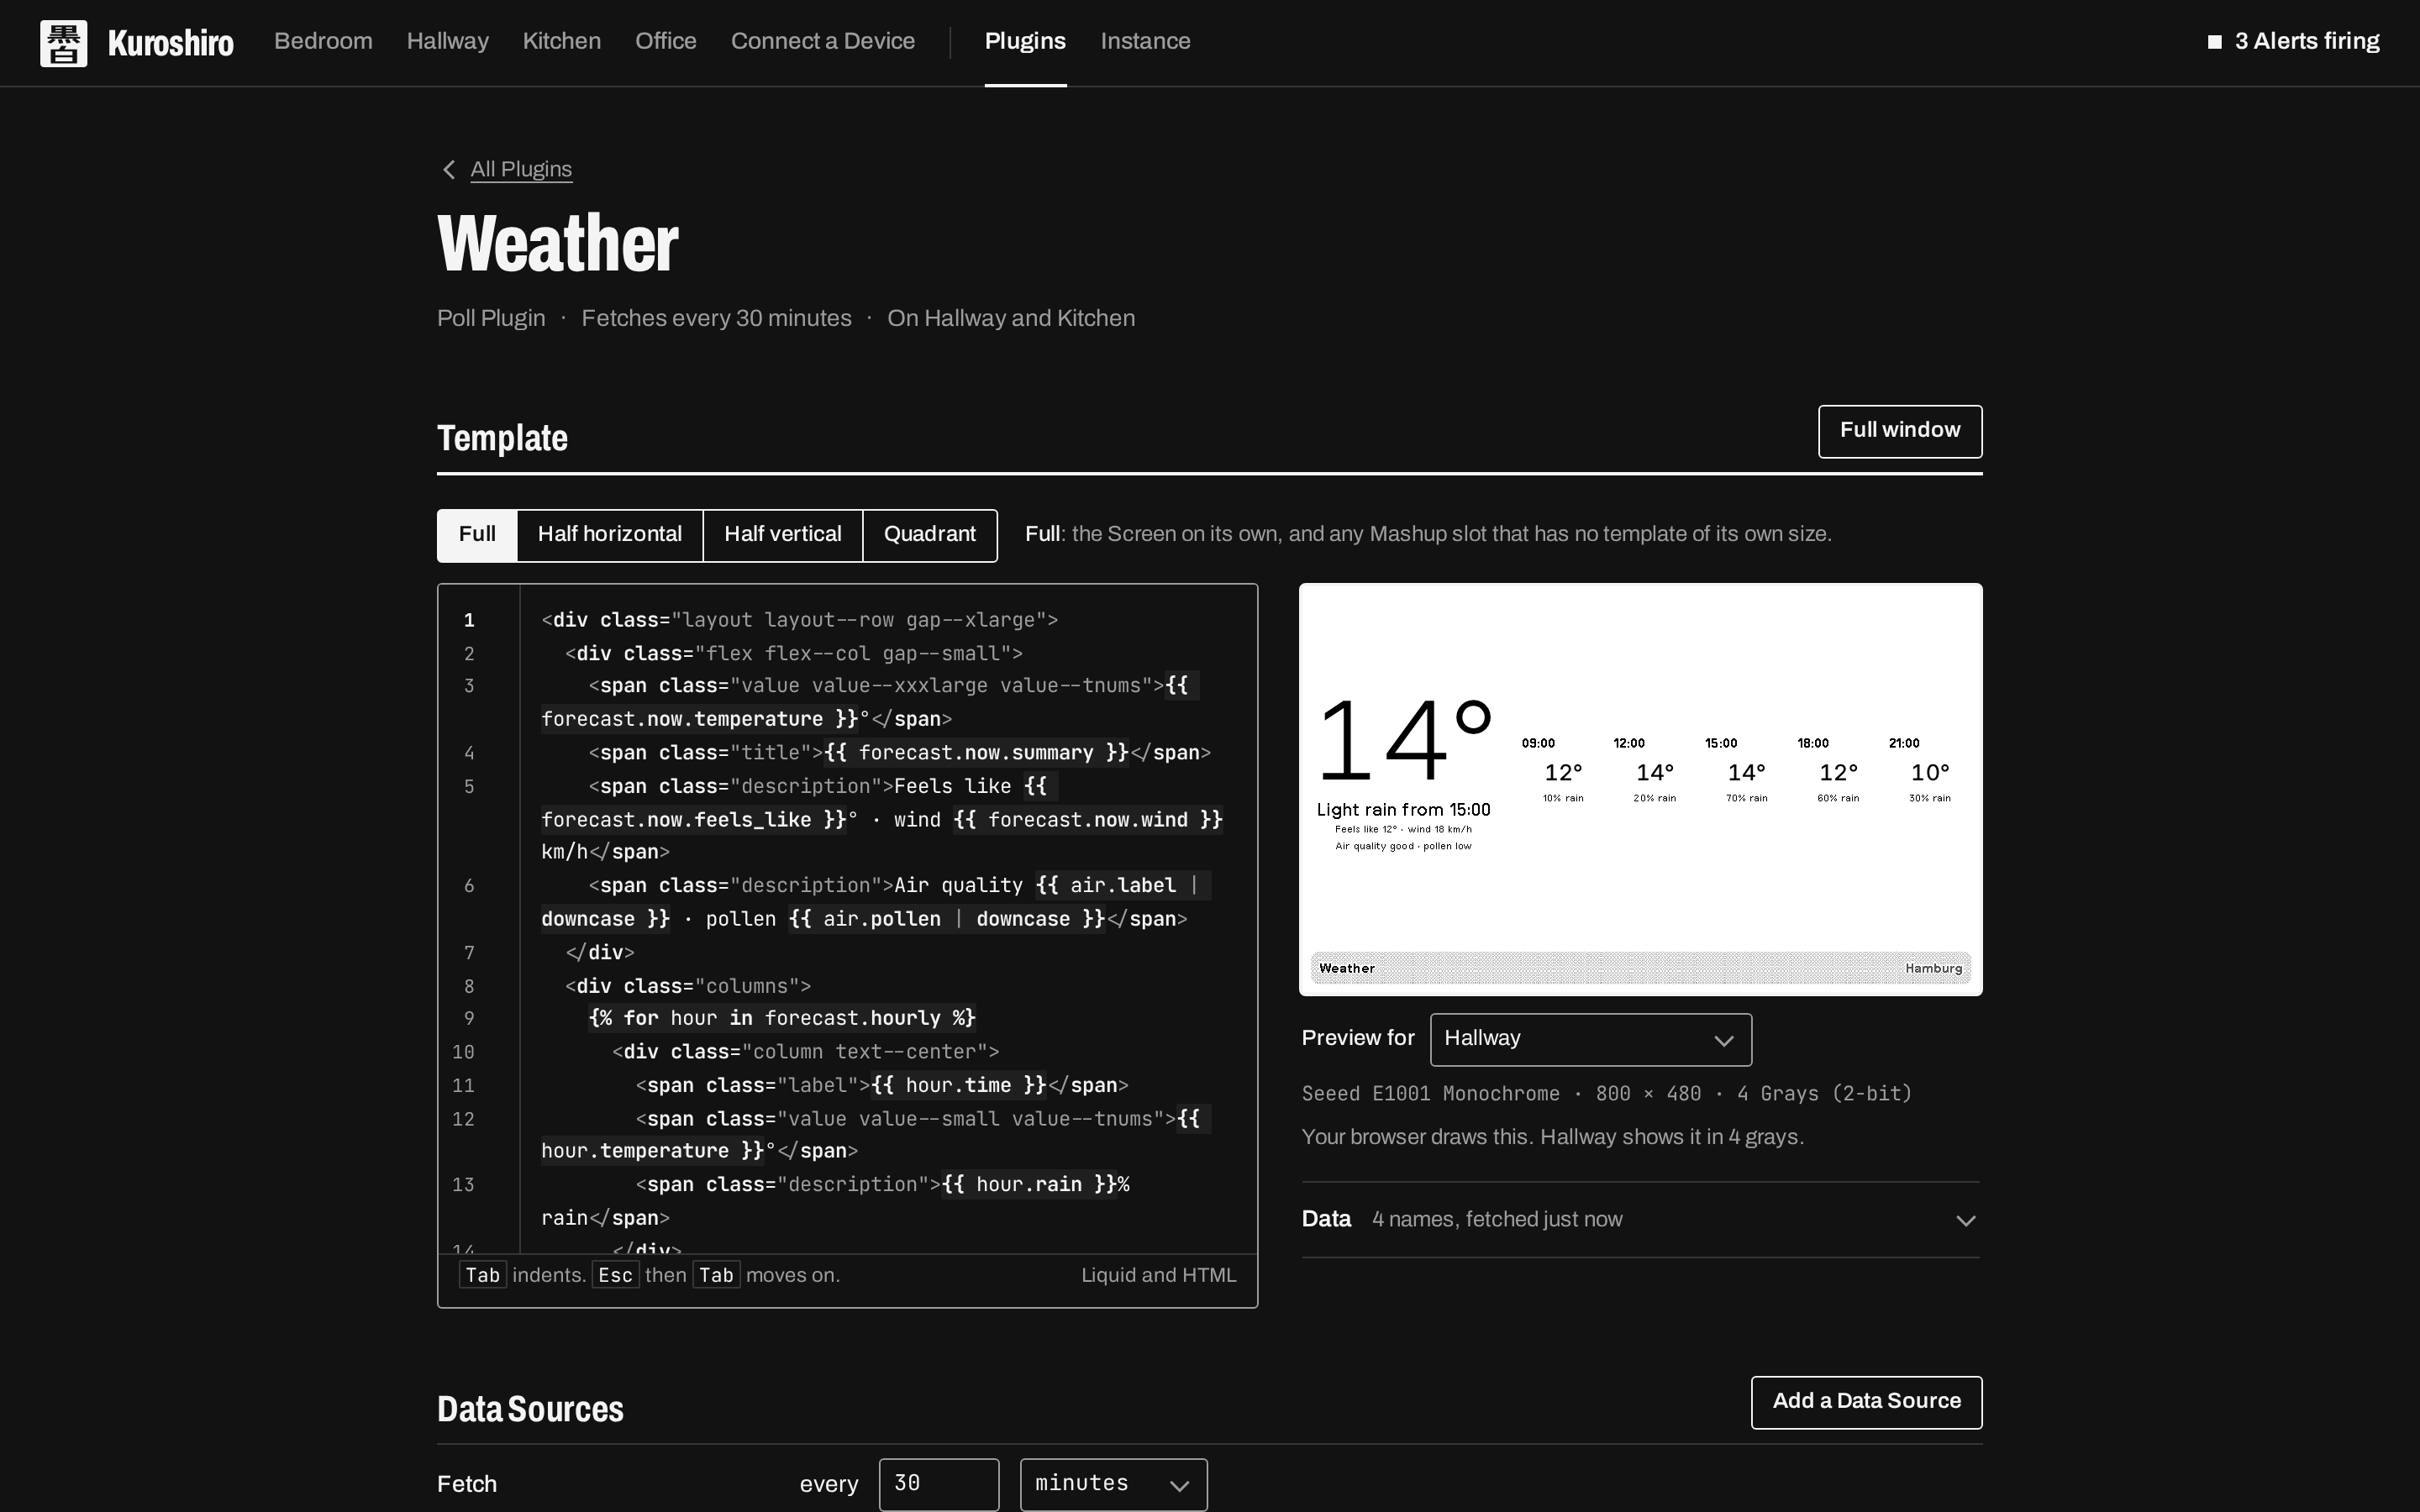Image resolution: width=2420 pixels, height=1512 pixels.
Task: Click the alerts square indicator icon
Action: pyautogui.click(x=2215, y=42)
